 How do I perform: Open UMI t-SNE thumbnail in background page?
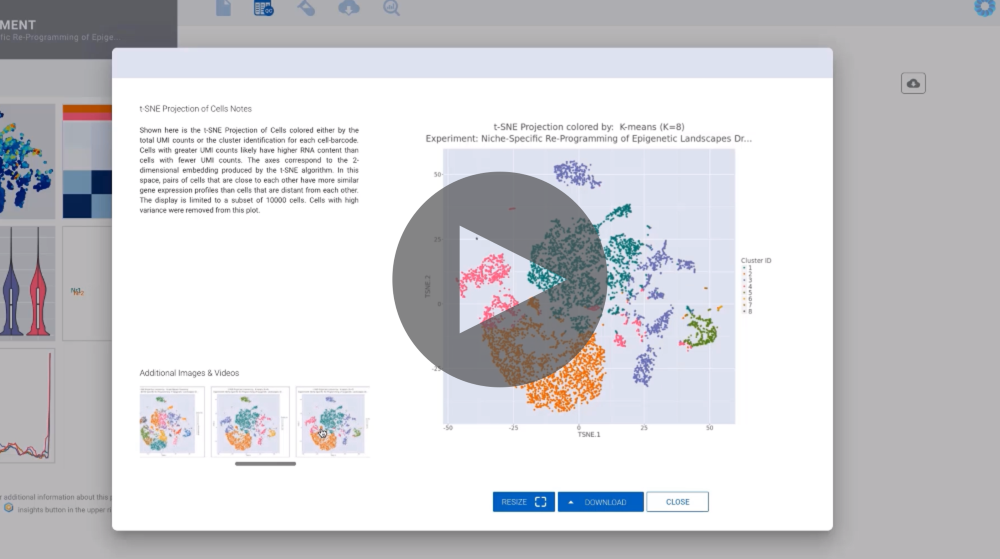point(27,162)
